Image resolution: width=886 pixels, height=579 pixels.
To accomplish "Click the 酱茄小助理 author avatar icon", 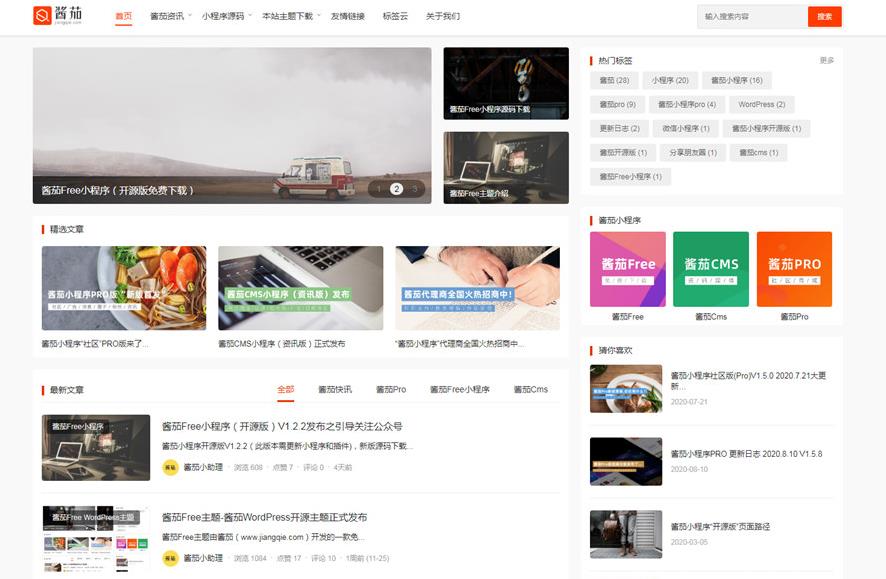I will click(x=170, y=467).
